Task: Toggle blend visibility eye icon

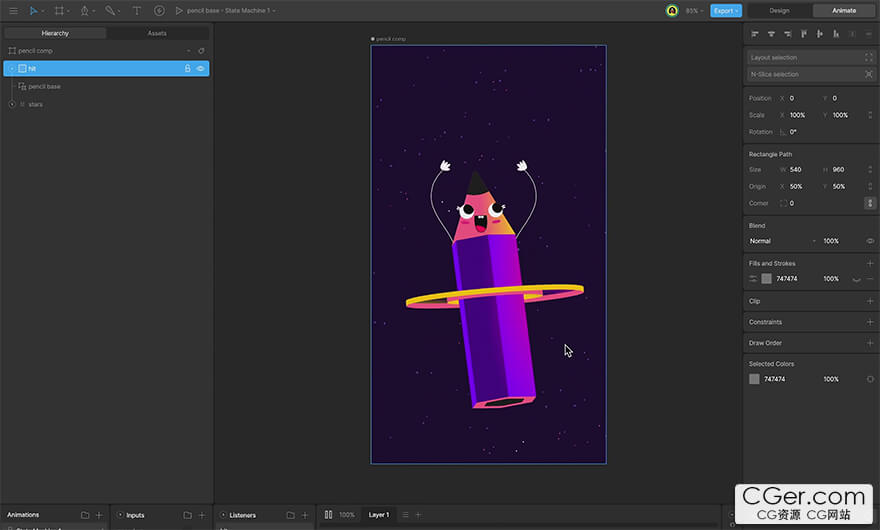Action: tap(870, 241)
